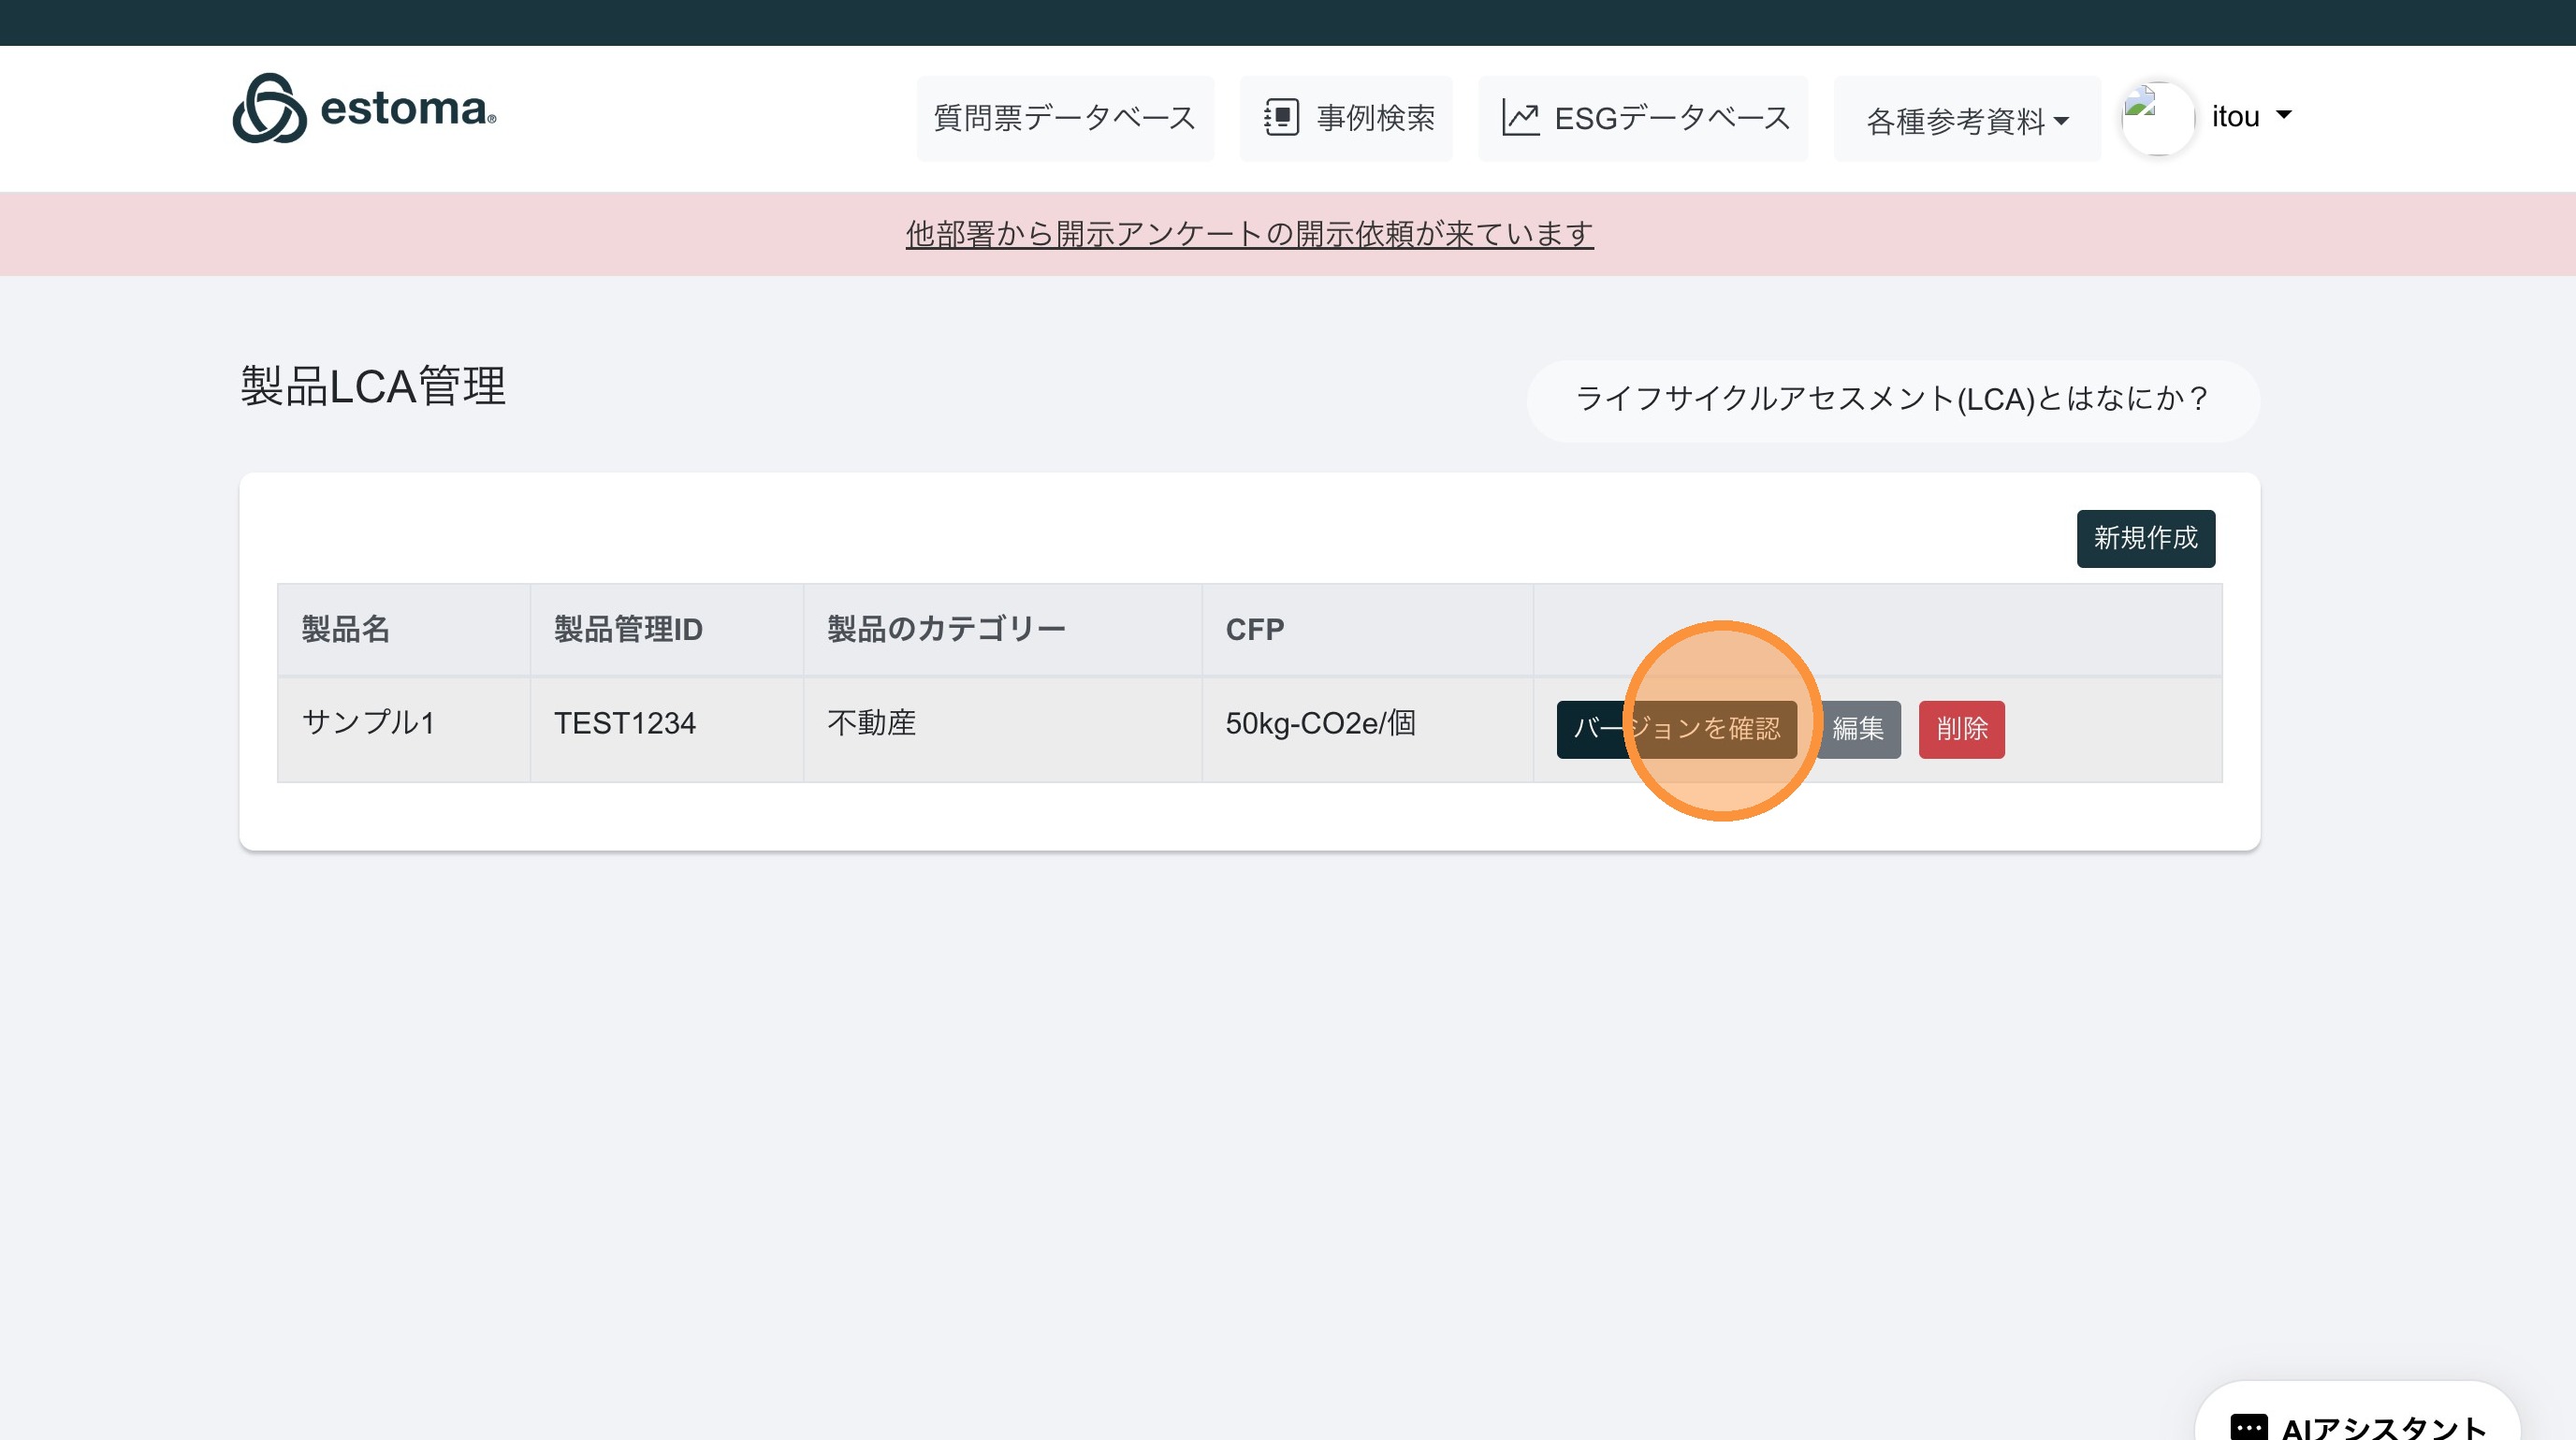This screenshot has height=1440, width=2576.
Task: Click the CFP column header
Action: [x=1254, y=629]
